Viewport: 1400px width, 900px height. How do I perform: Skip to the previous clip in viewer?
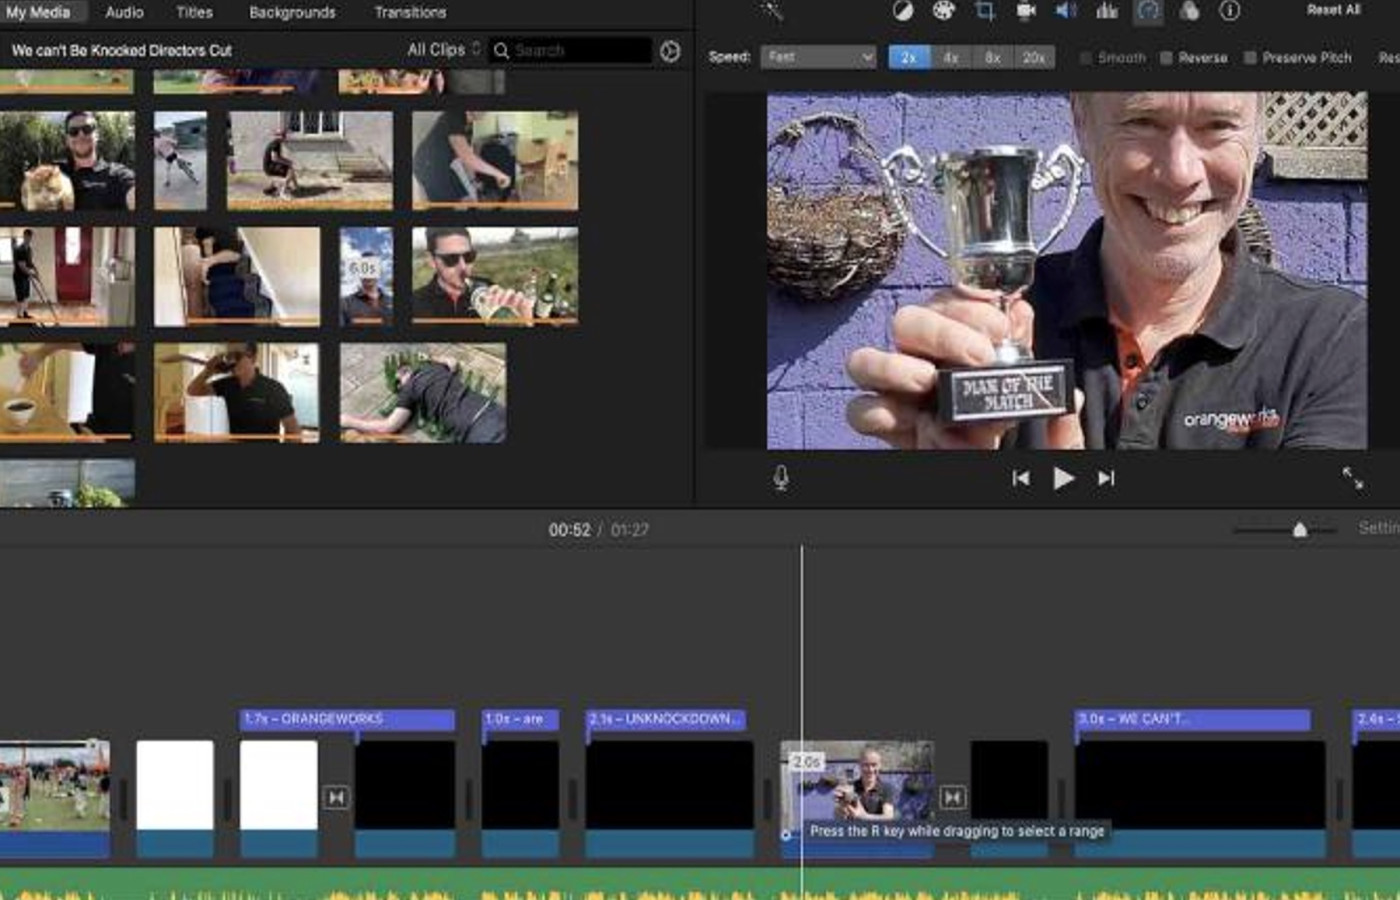point(1021,478)
